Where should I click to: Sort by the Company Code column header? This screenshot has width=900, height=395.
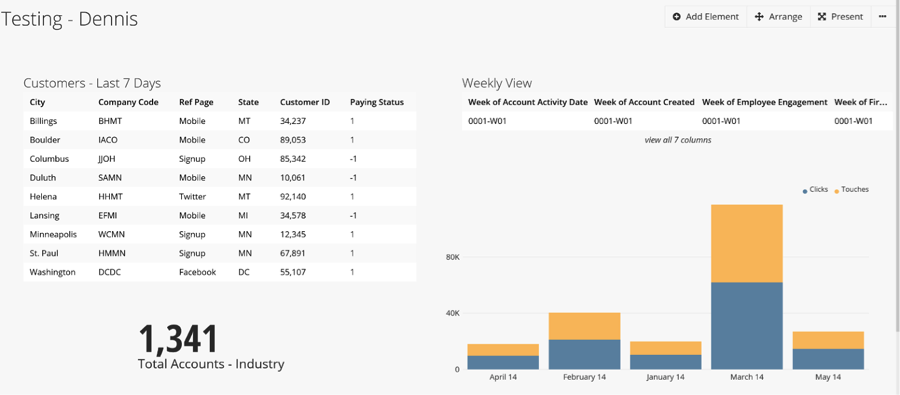coord(128,102)
